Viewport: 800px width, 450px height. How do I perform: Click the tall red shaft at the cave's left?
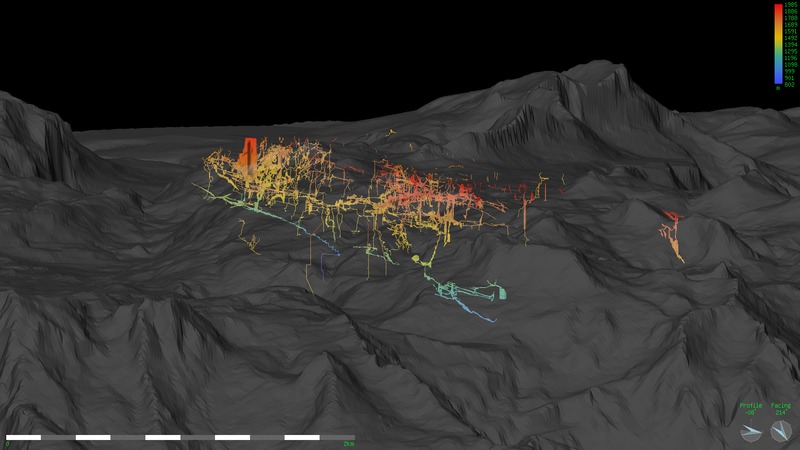tap(251, 153)
